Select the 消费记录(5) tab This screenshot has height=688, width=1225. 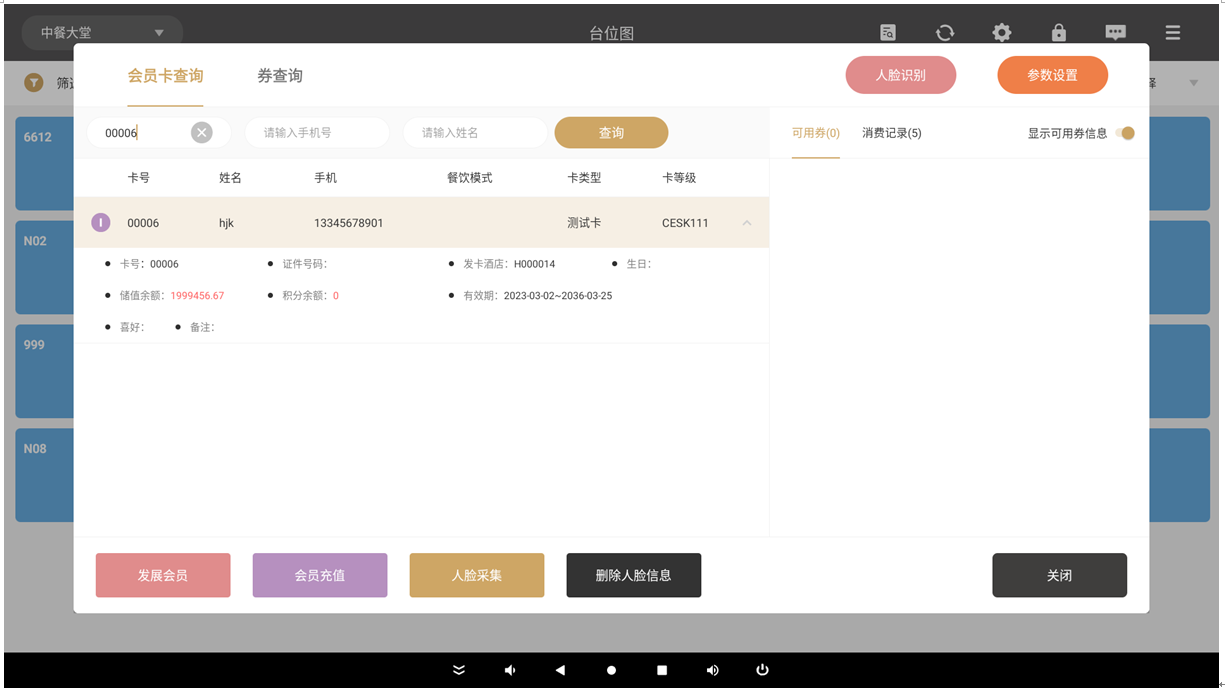892,133
